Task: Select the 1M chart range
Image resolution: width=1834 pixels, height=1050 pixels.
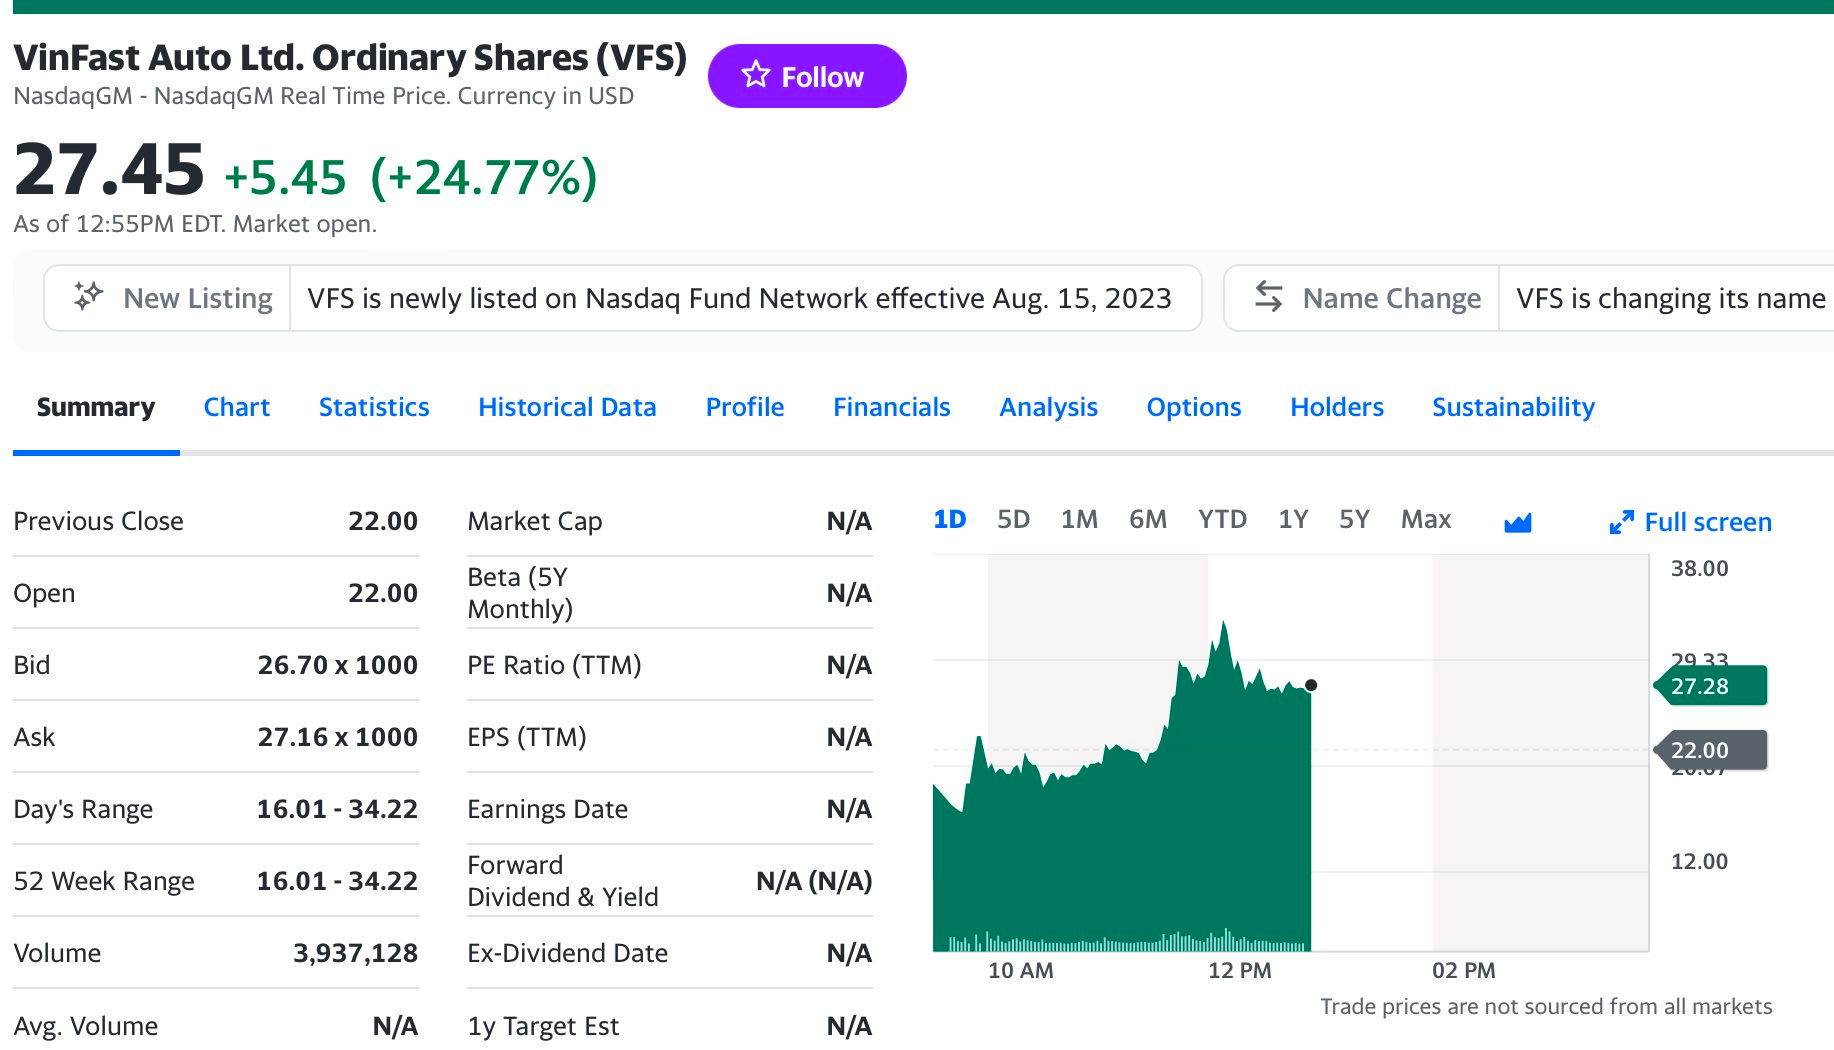Action: coord(1079,519)
